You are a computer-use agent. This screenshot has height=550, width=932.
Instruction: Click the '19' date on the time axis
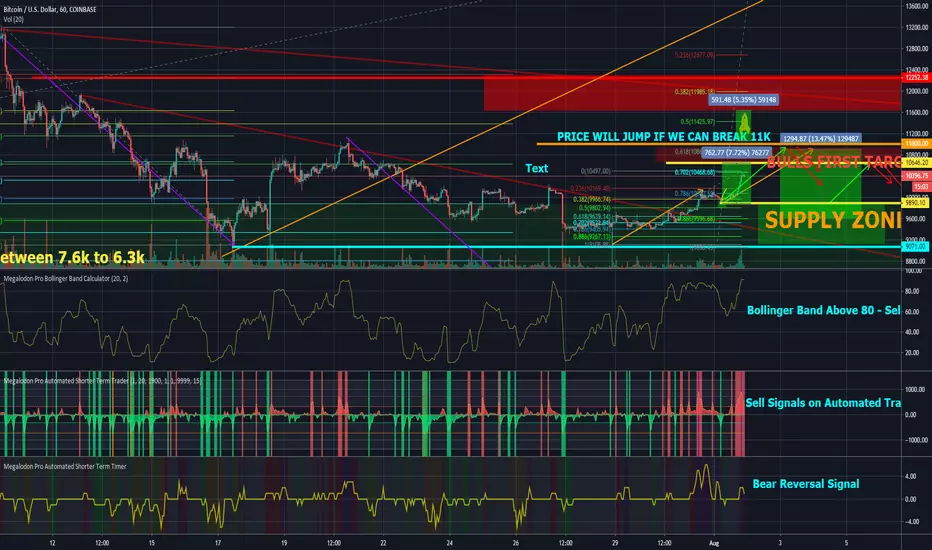(284, 543)
